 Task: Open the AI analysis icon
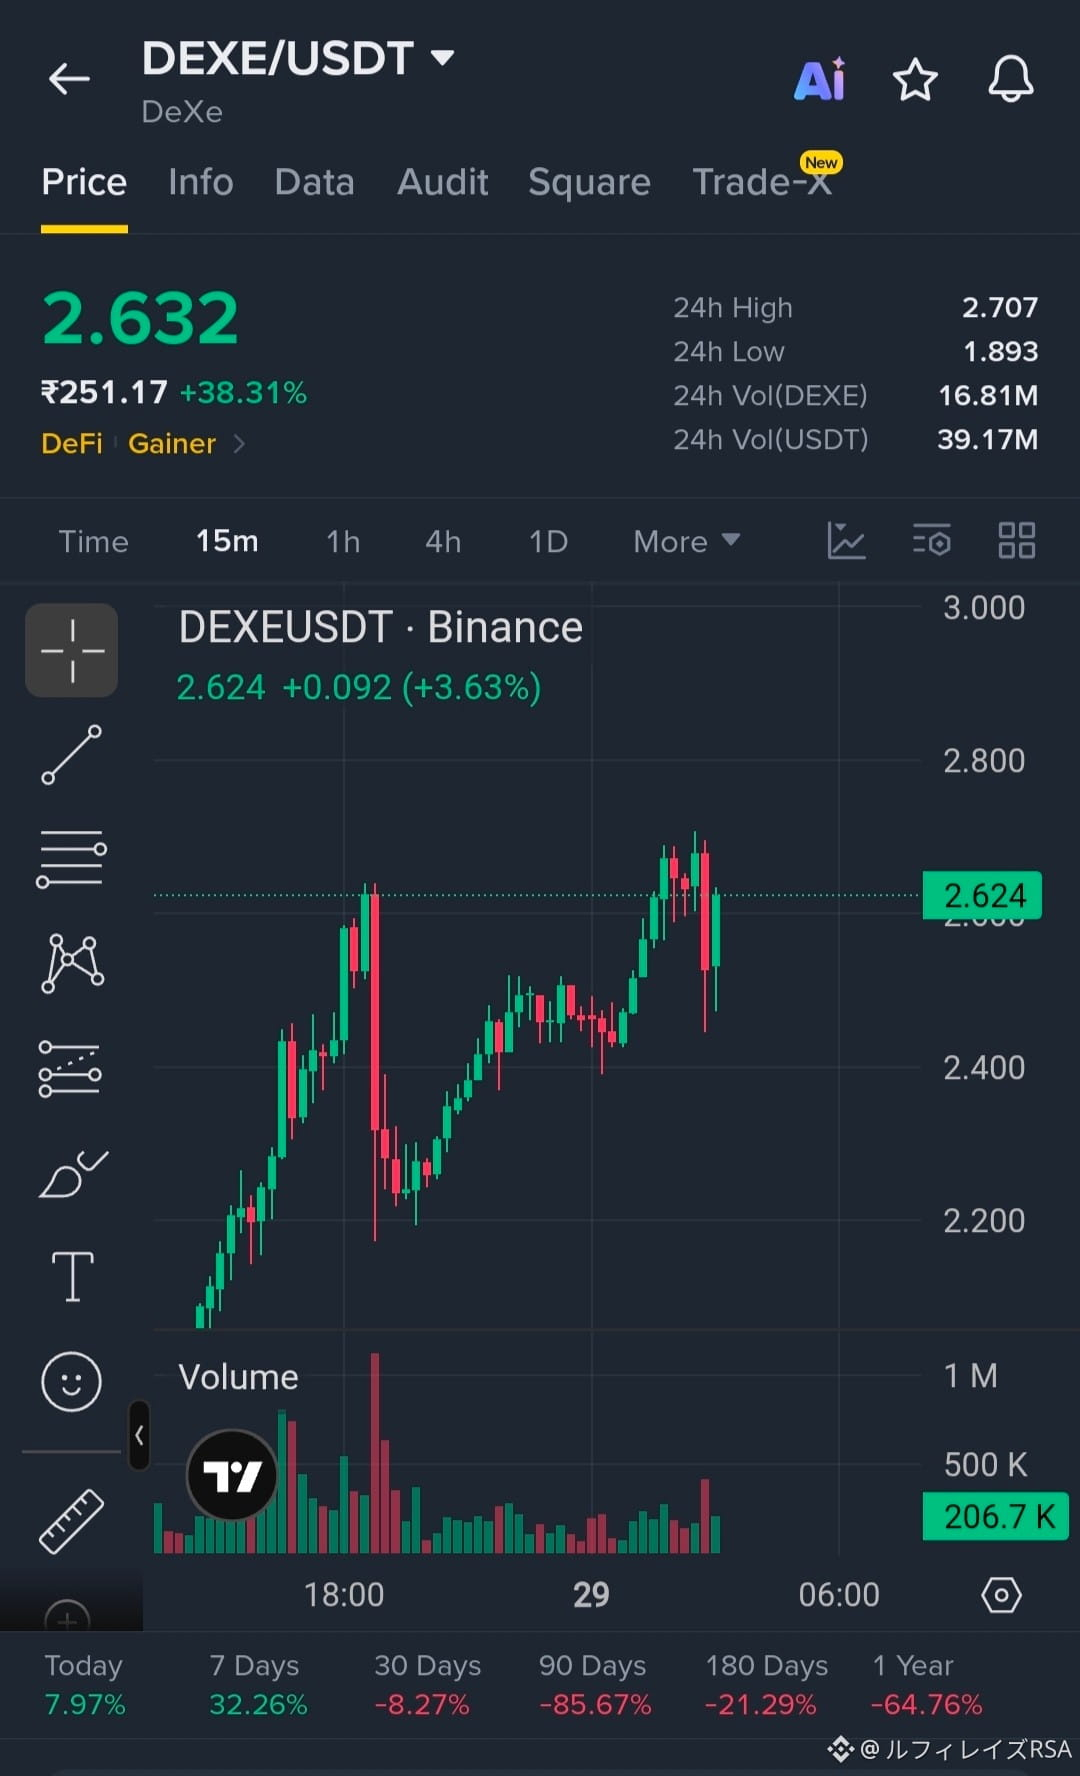tap(820, 79)
